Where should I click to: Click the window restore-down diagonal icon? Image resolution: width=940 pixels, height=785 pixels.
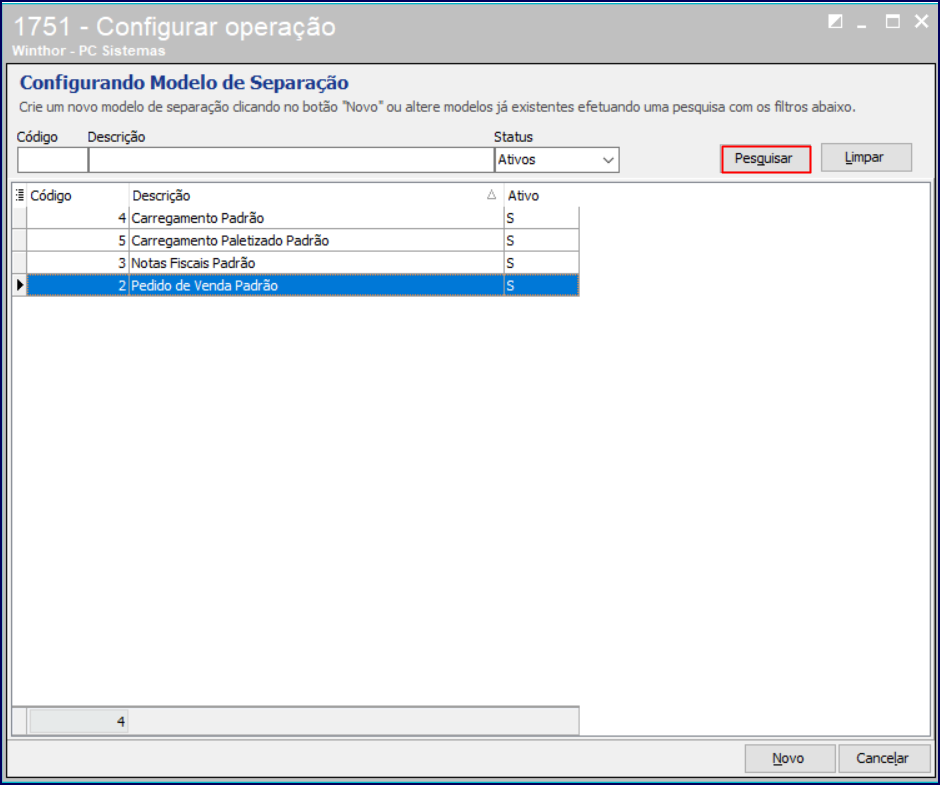pos(835,22)
